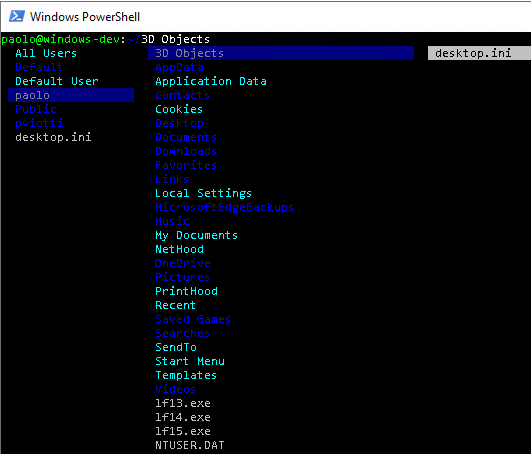
Task: Select the Templates entry
Action: (x=186, y=375)
